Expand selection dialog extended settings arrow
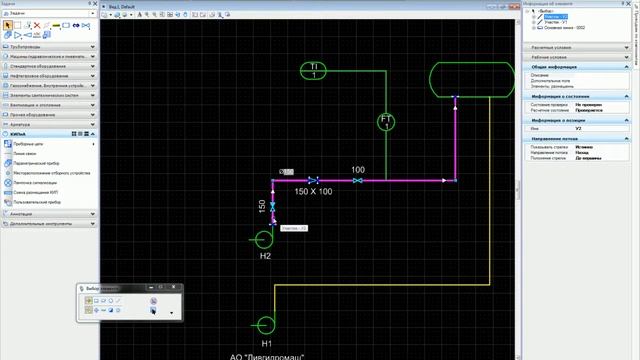 point(171,313)
